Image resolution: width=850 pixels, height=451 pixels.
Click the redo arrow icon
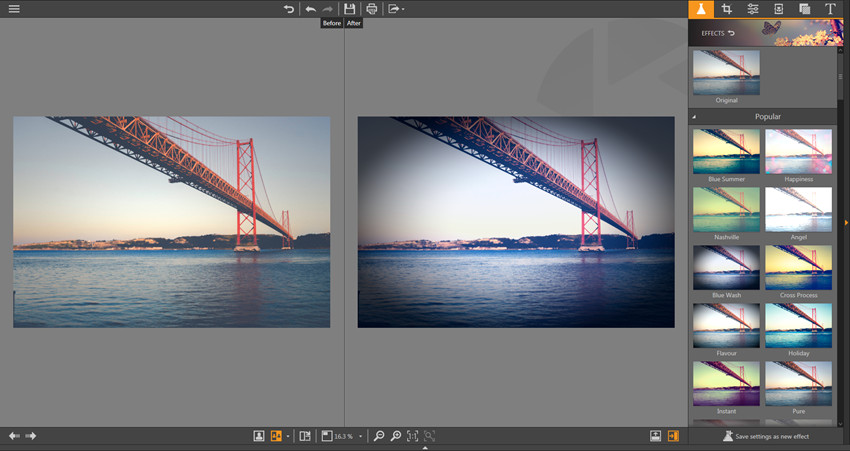pyautogui.click(x=327, y=9)
